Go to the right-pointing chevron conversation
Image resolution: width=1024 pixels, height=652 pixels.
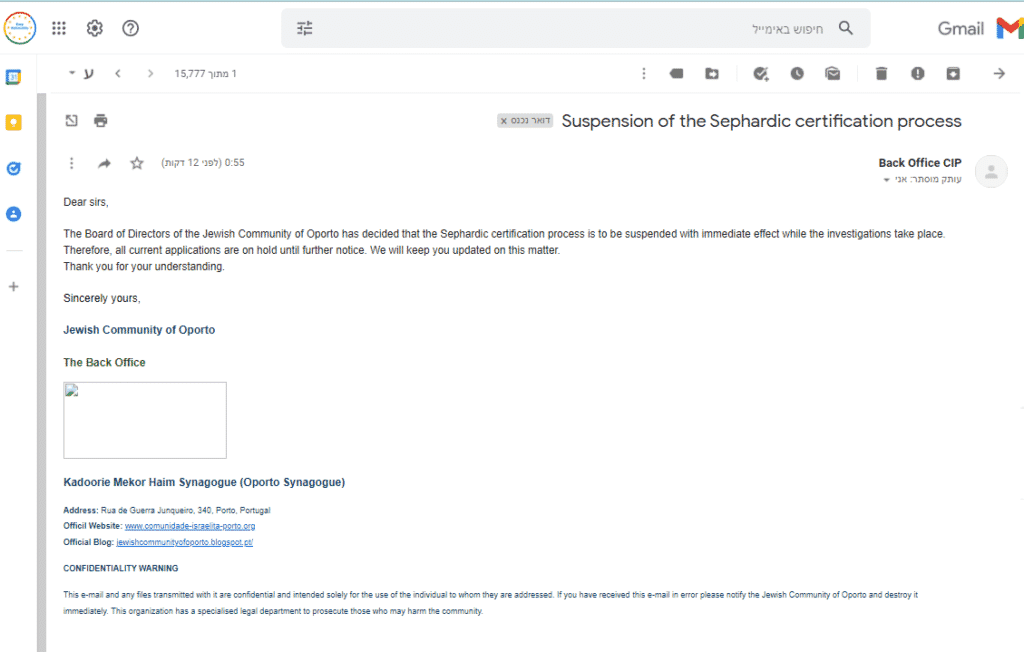151,74
